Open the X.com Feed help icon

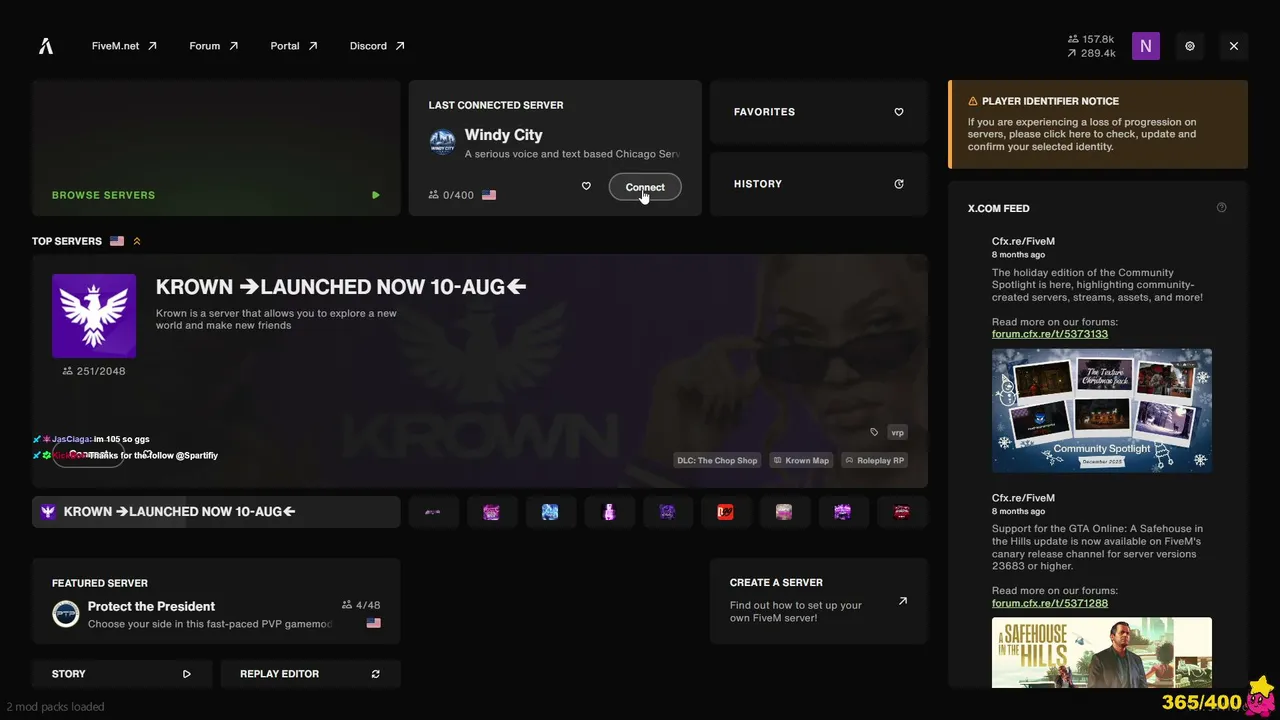click(1221, 208)
